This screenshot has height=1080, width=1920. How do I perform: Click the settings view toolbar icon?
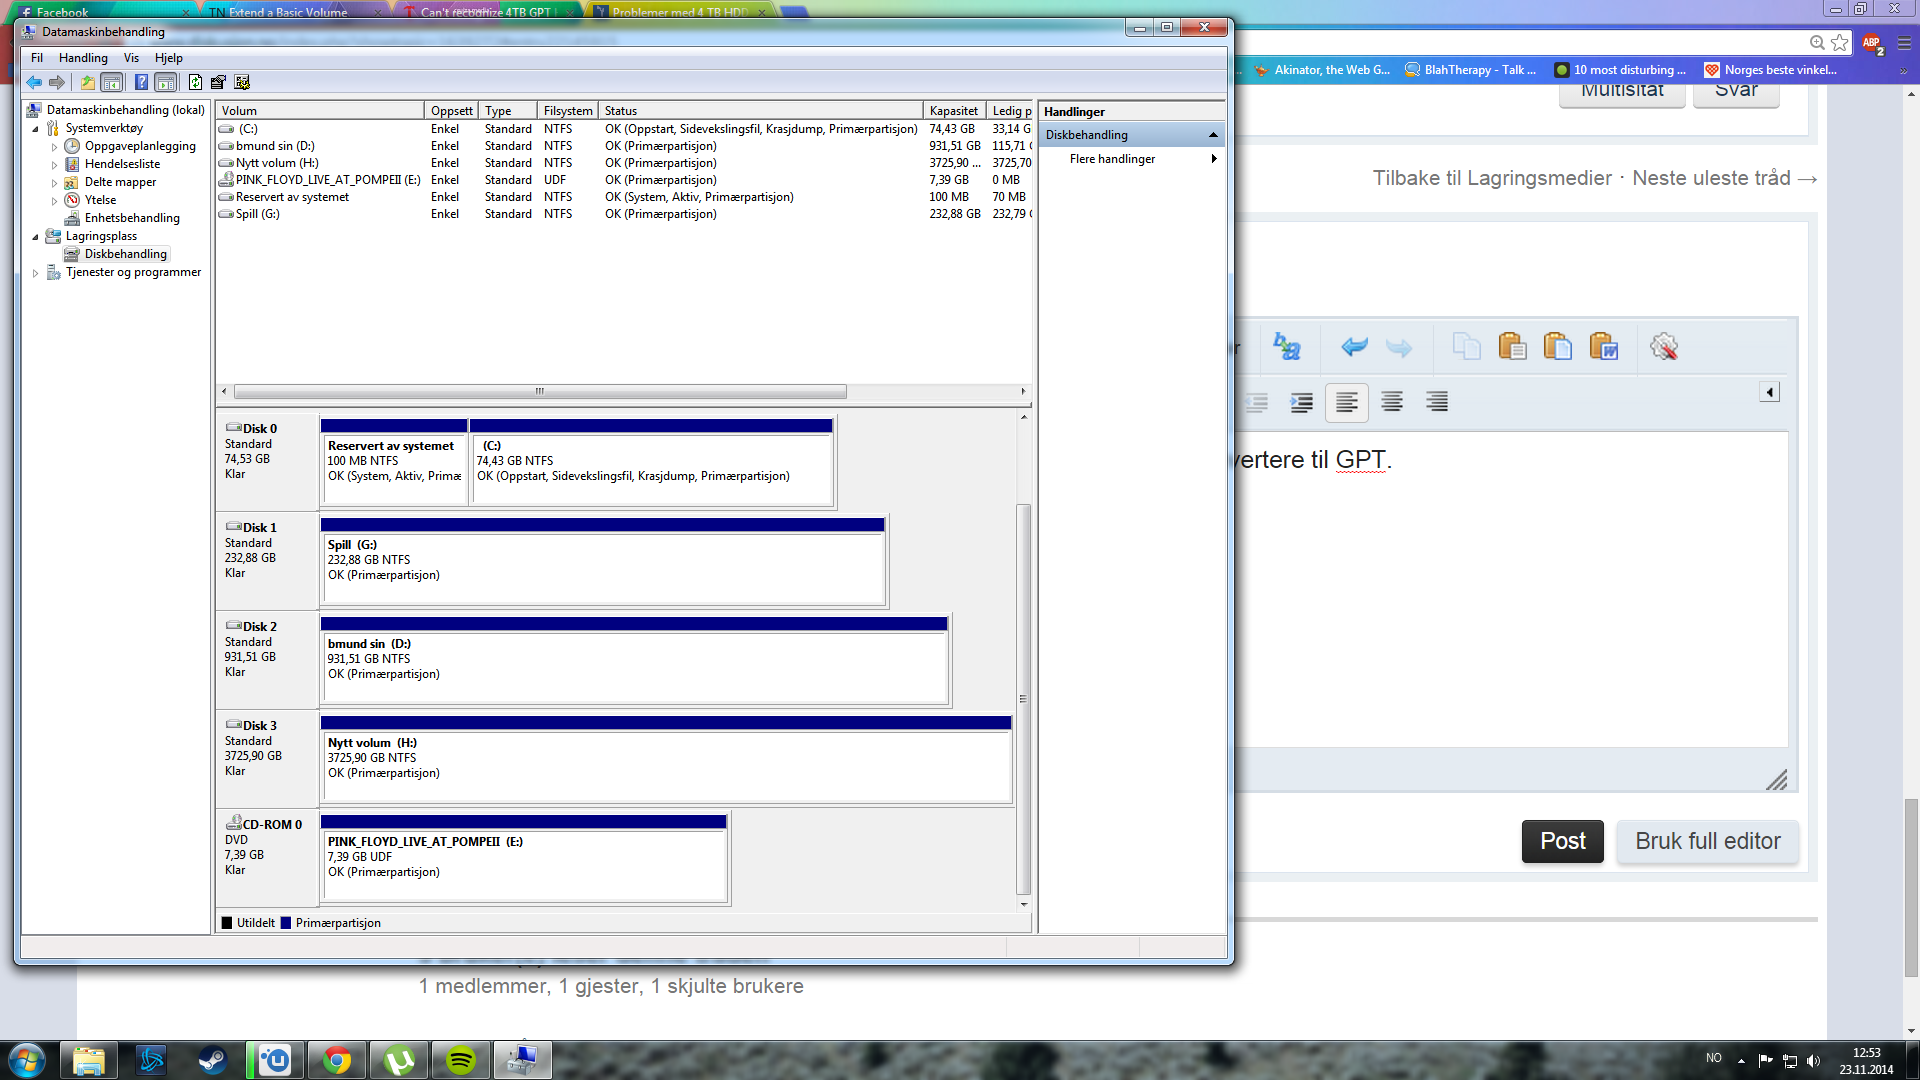(241, 82)
